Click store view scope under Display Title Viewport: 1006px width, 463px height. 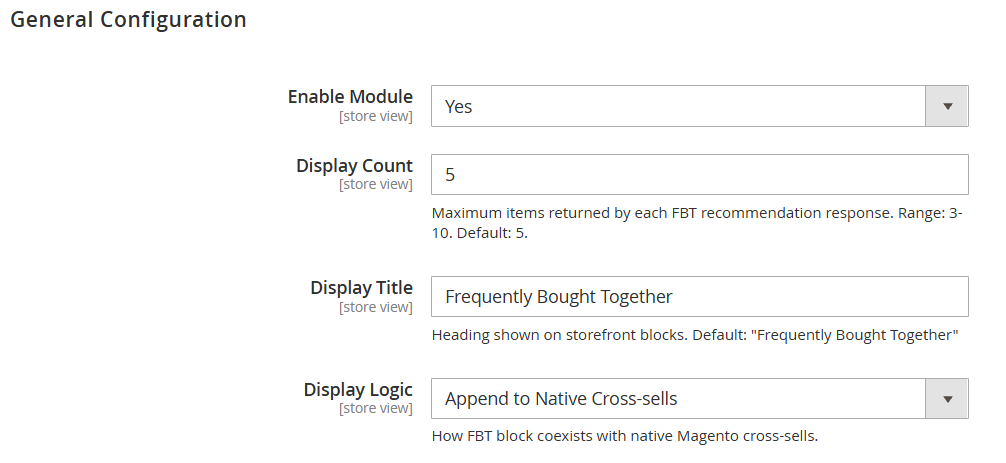tap(376, 307)
